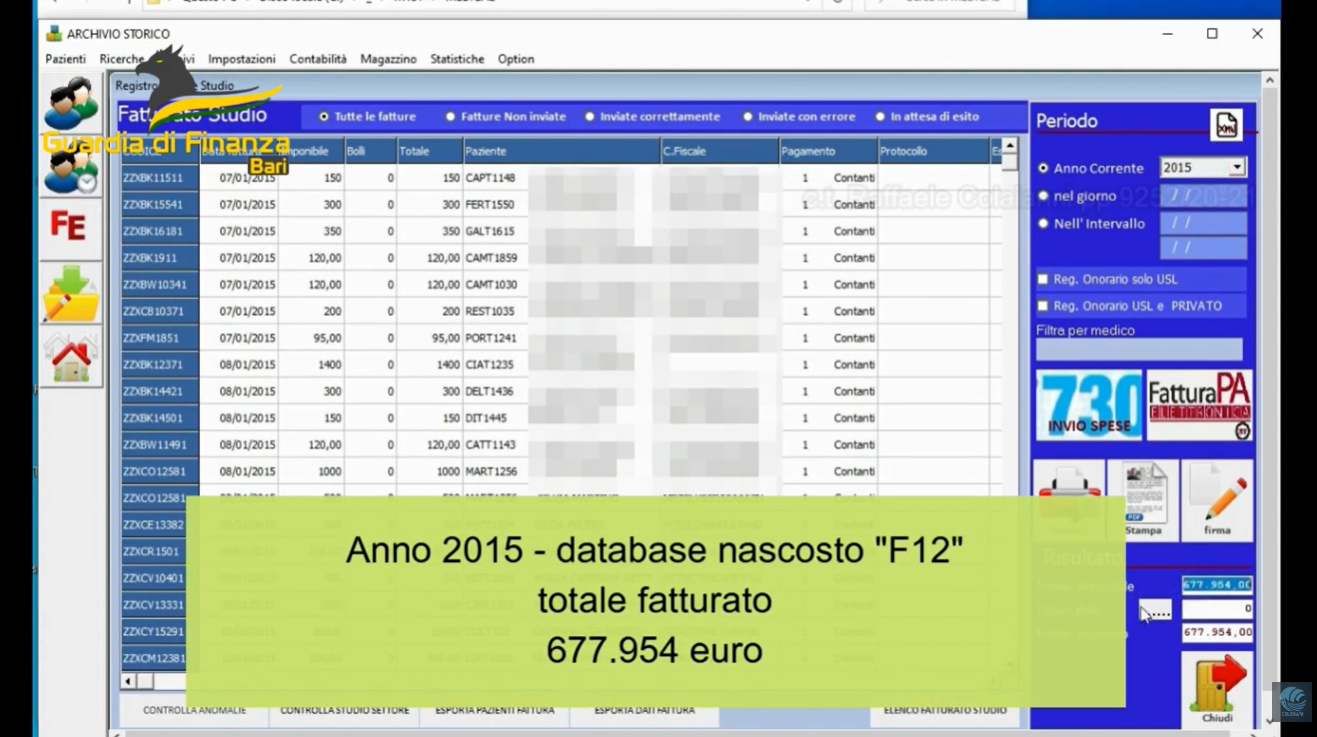This screenshot has width=1317, height=737.
Task: Click the firma pencil icon
Action: coord(1217,500)
